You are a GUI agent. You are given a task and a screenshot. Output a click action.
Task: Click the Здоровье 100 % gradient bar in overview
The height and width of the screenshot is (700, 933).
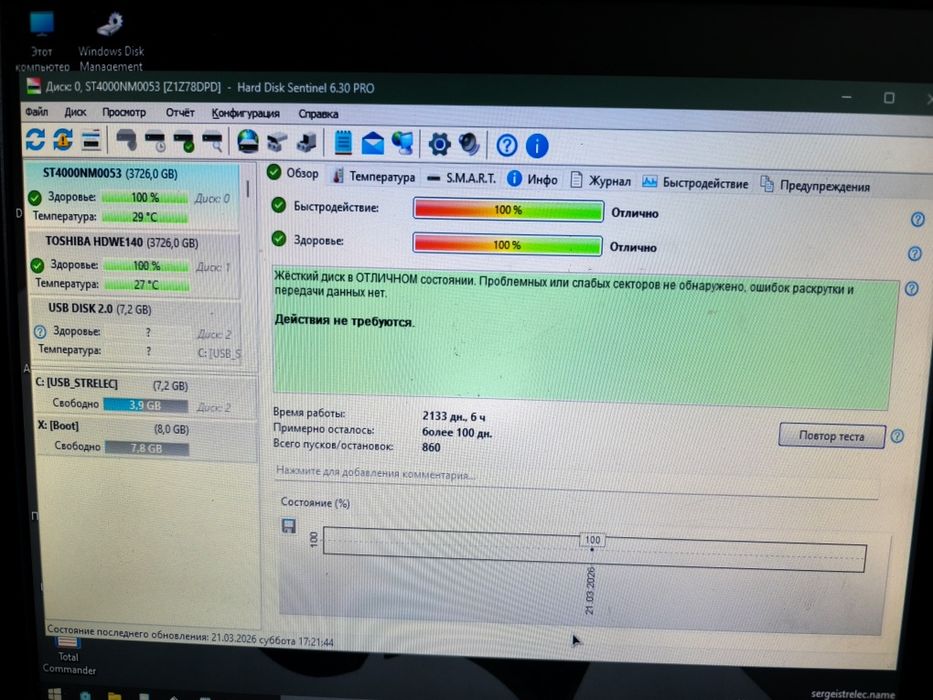pyautogui.click(x=507, y=245)
